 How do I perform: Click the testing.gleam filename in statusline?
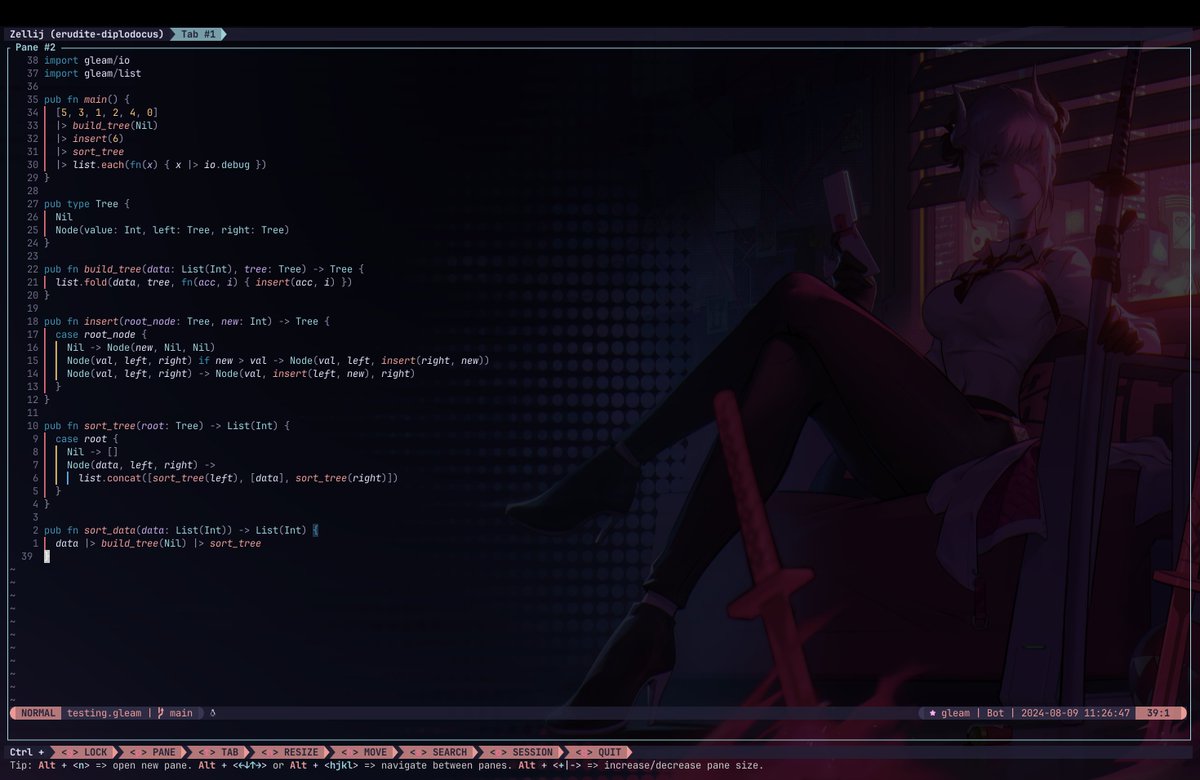pyautogui.click(x=104, y=713)
